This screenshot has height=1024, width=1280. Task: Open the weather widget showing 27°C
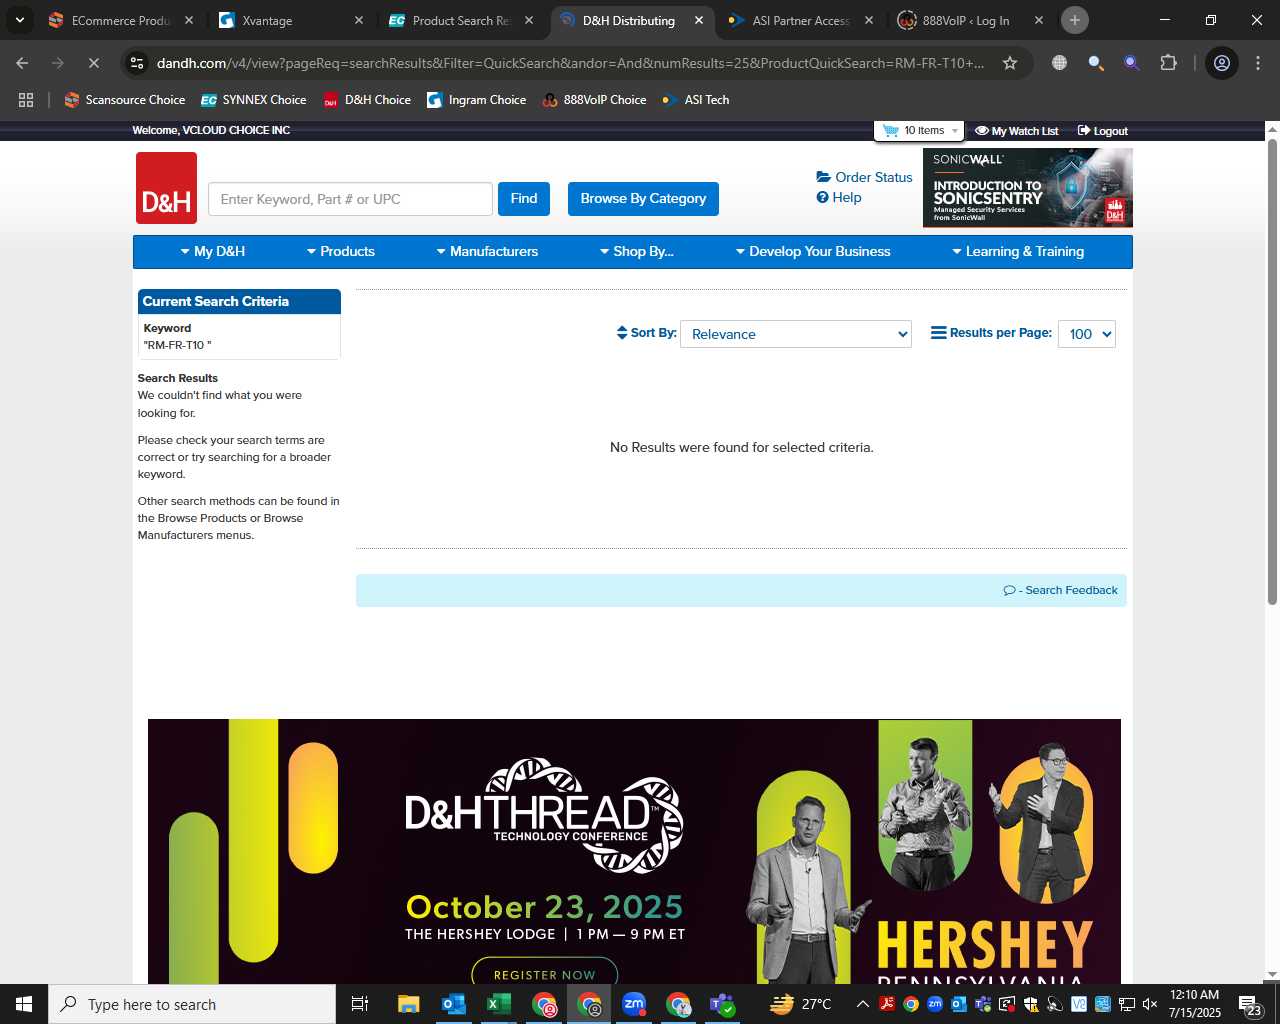801,1004
